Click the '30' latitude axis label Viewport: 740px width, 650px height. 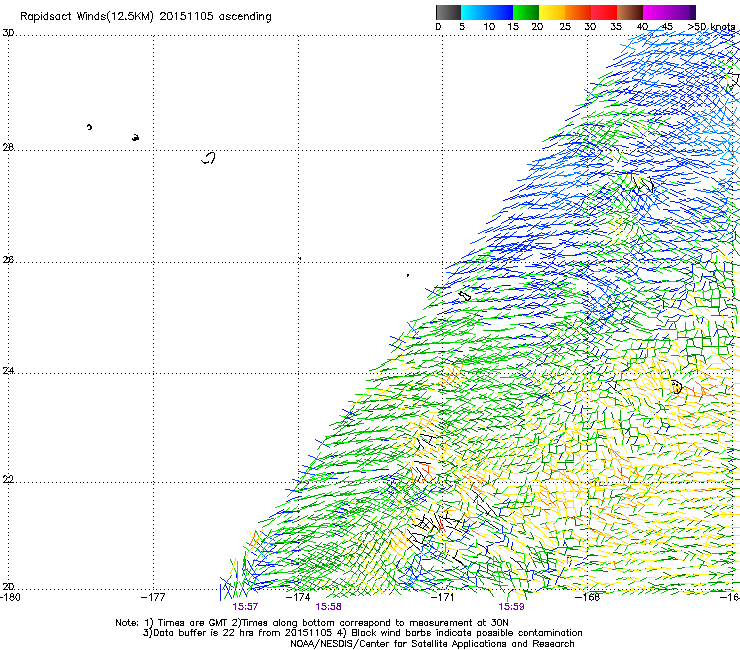[x=8, y=33]
